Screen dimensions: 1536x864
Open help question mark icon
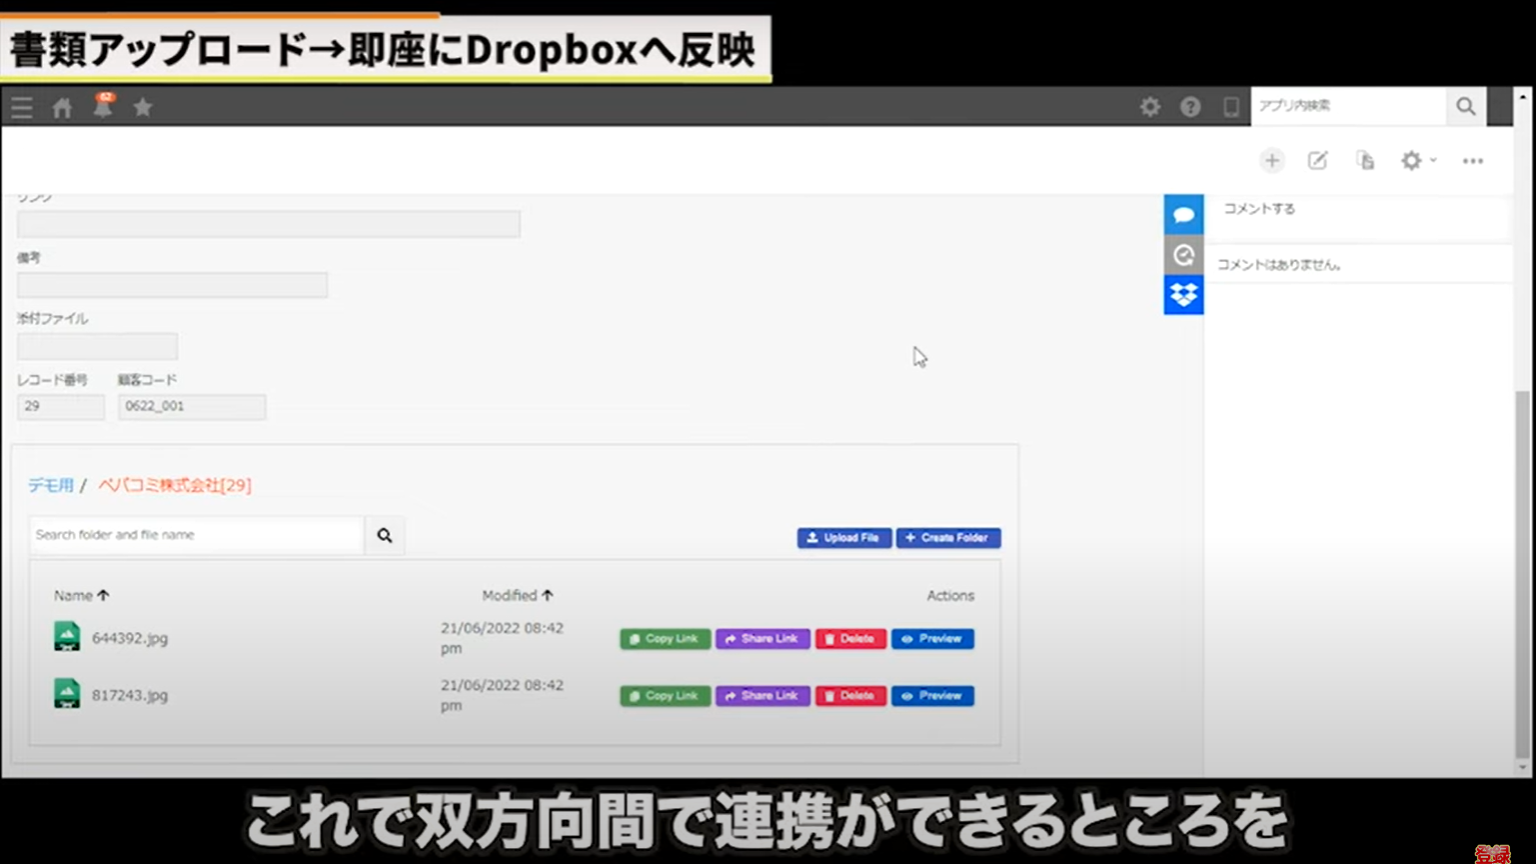(x=1190, y=106)
